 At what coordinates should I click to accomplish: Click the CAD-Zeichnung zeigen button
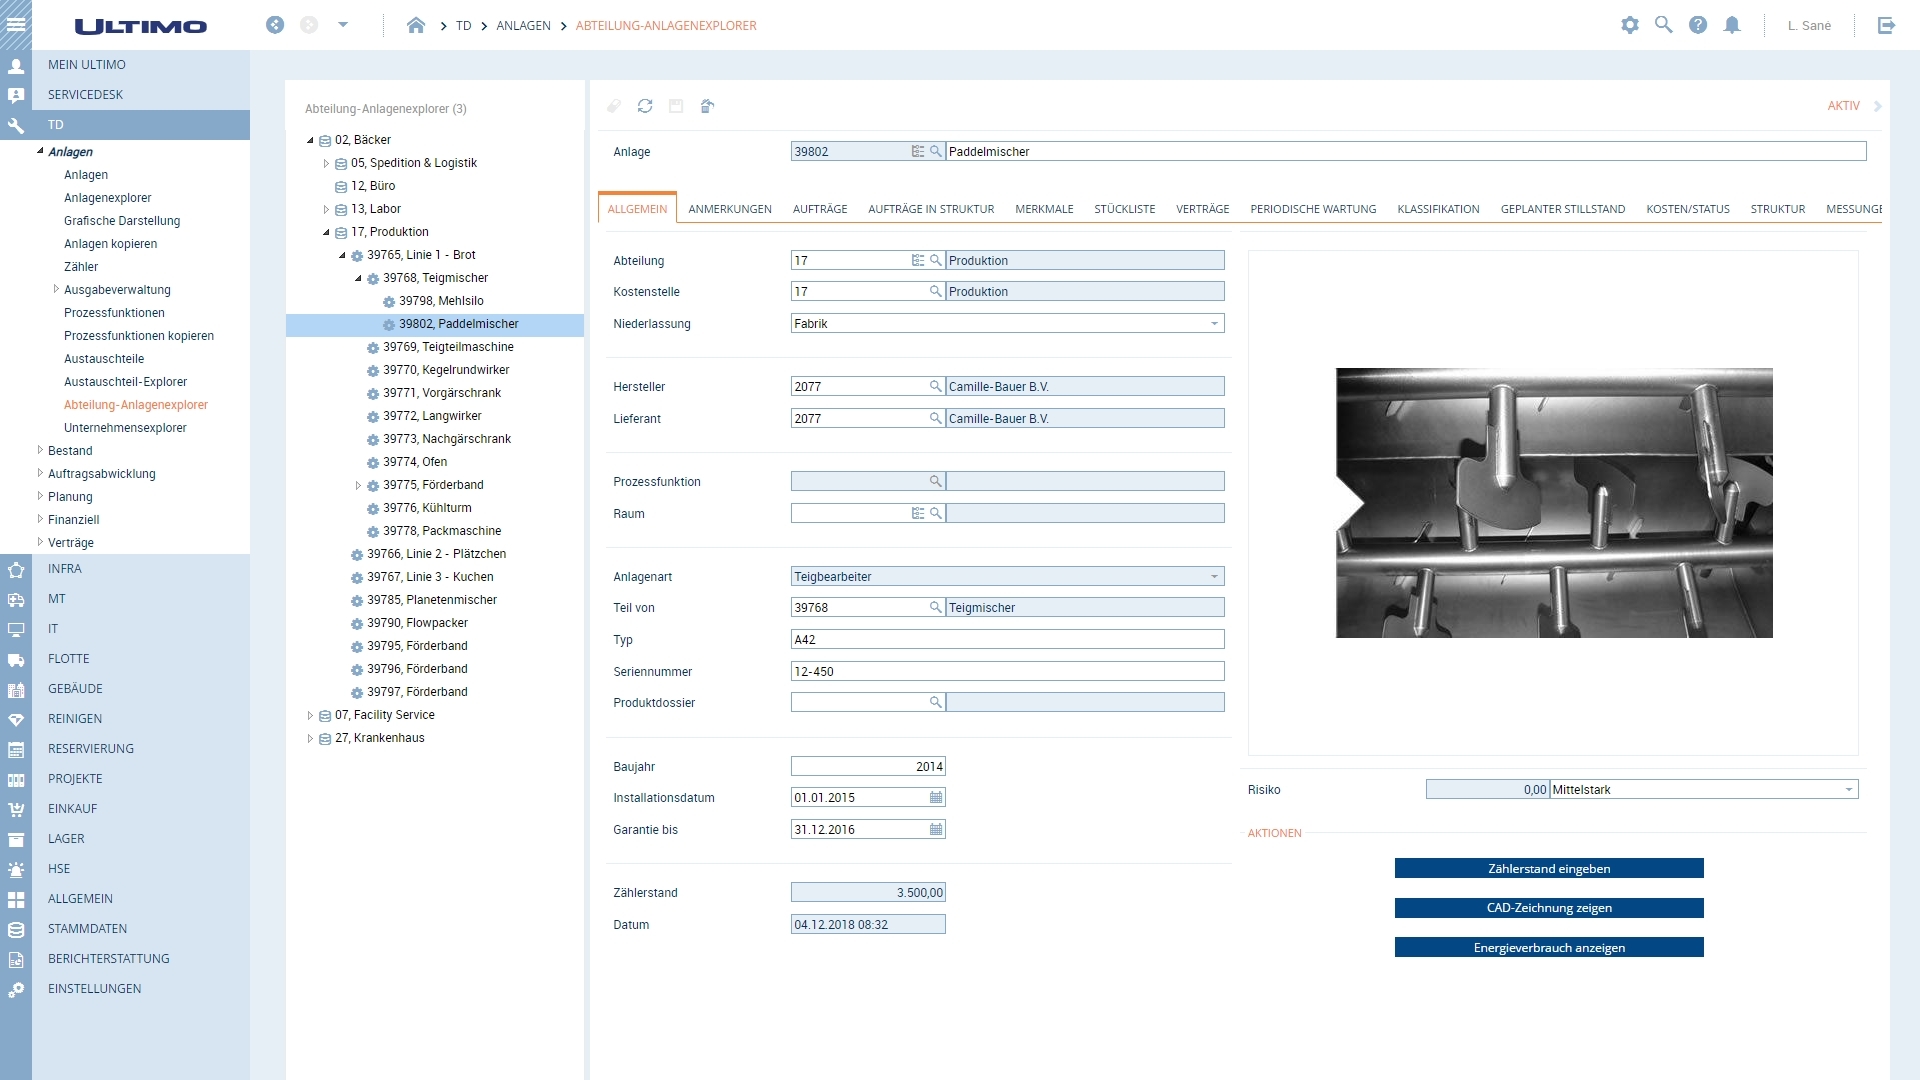[x=1548, y=908]
